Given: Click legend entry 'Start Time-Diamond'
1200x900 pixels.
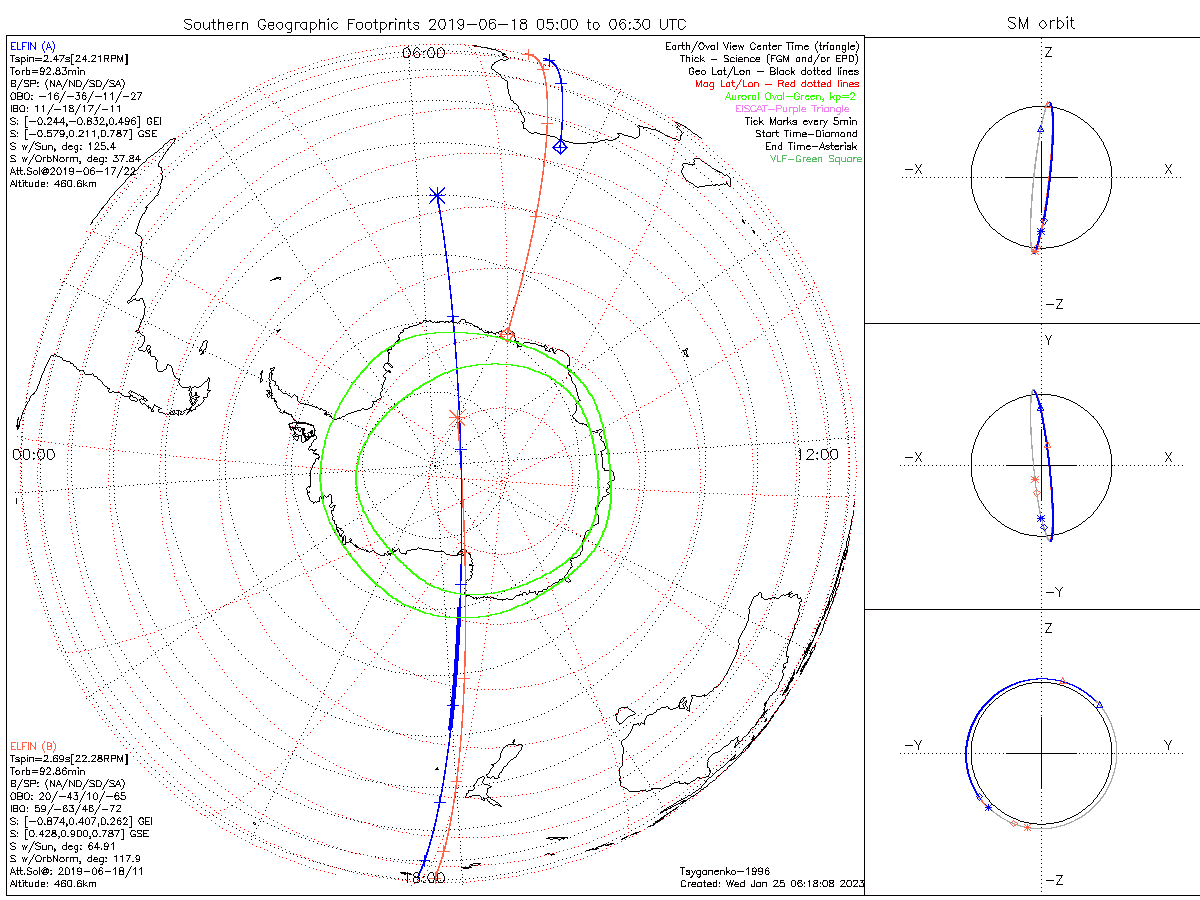Looking at the screenshot, I should coord(806,133).
